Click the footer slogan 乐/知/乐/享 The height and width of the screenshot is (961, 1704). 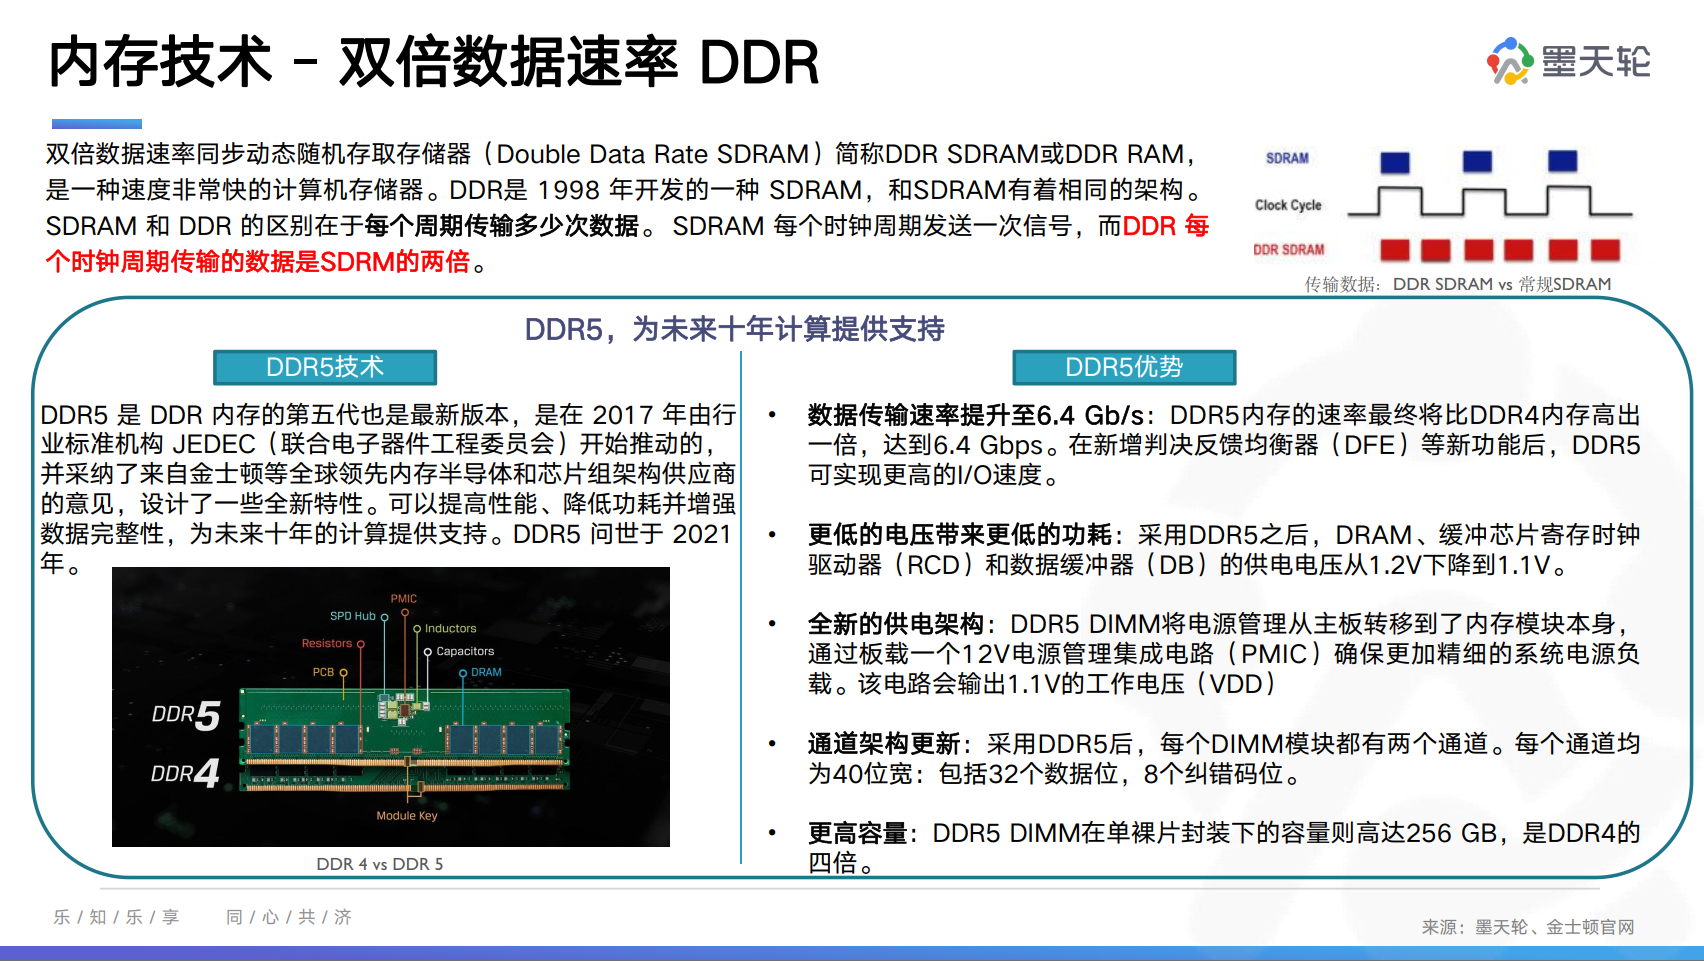[116, 917]
